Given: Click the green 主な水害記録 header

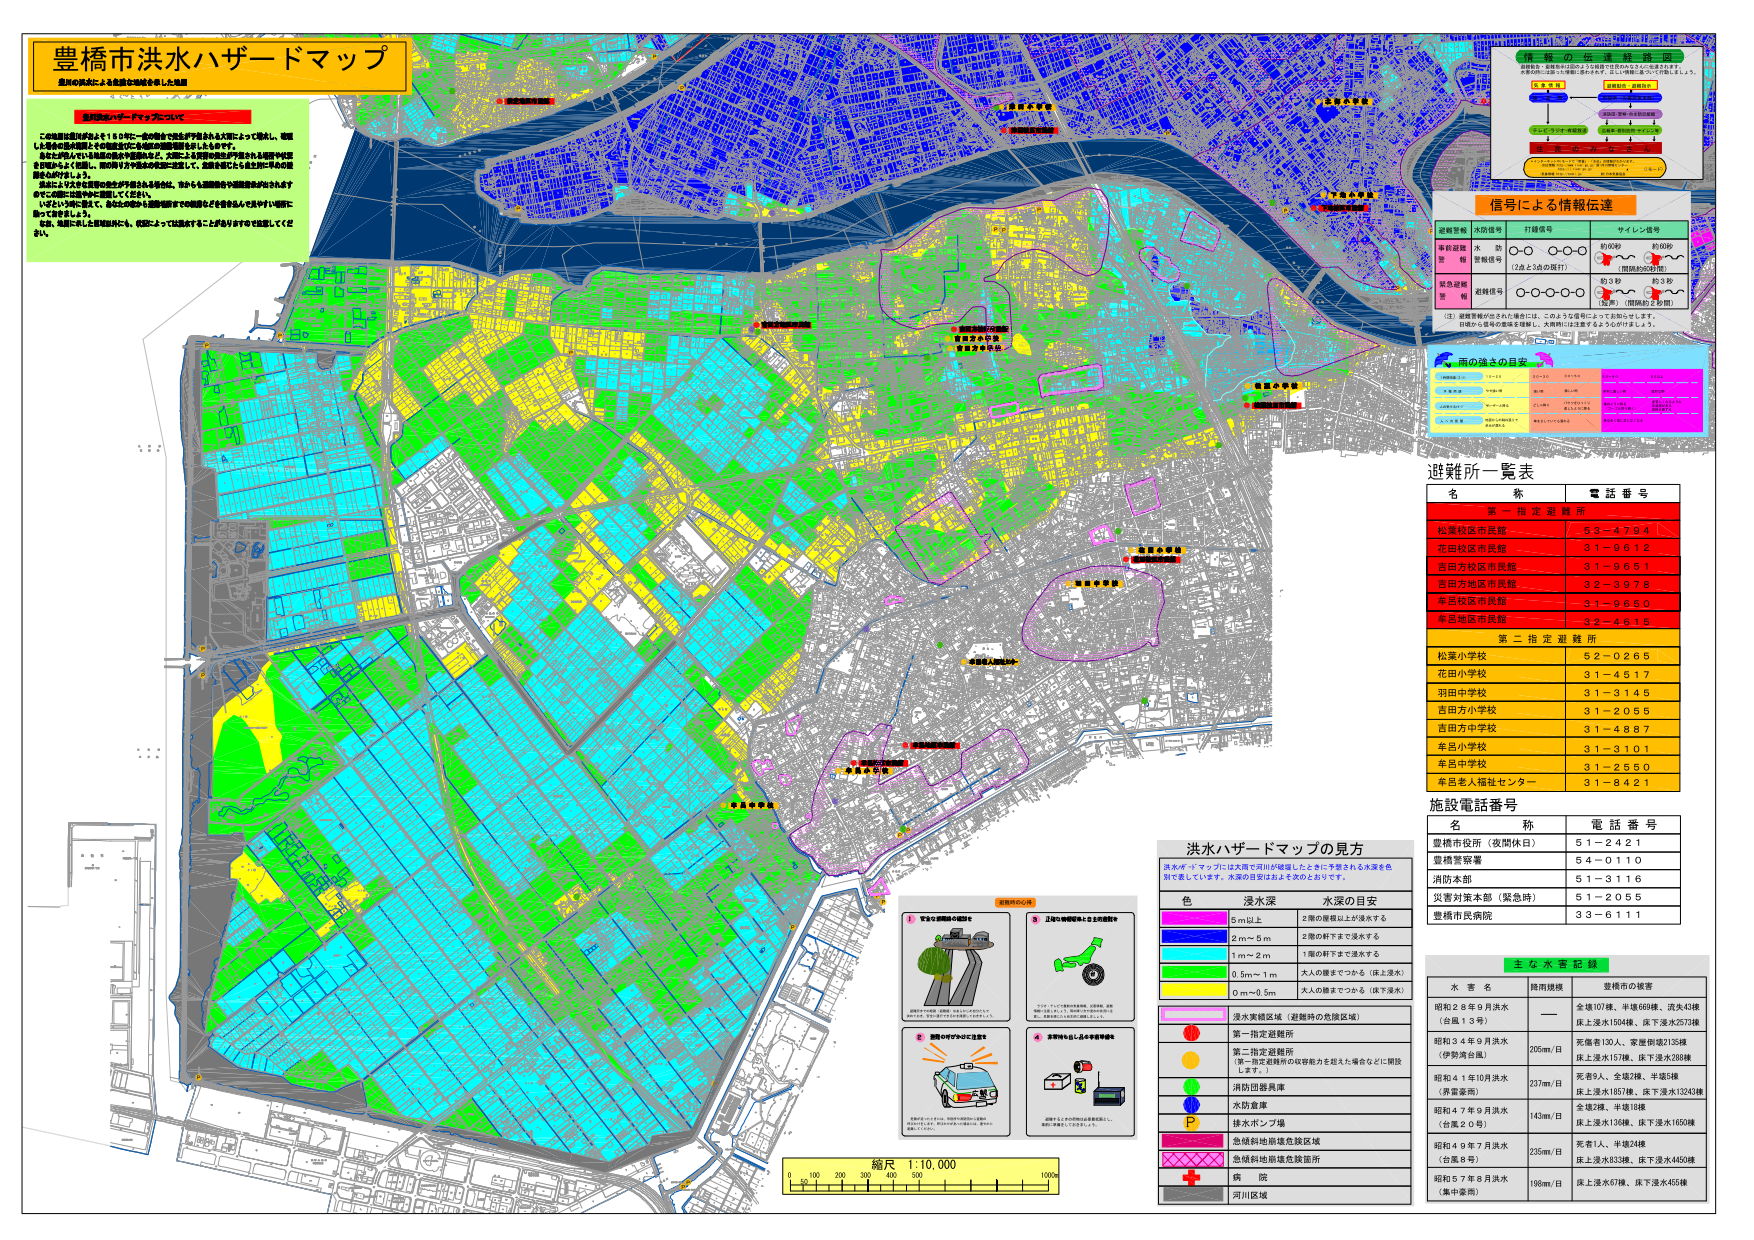Looking at the screenshot, I should pos(1555,964).
